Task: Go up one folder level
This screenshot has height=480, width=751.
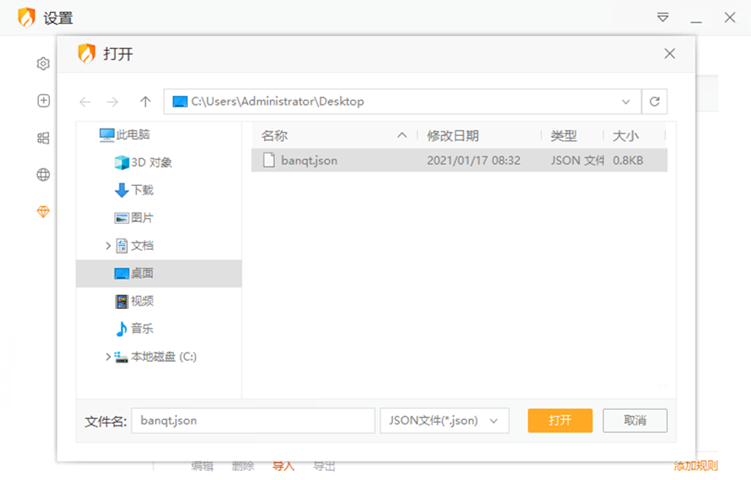Action: [145, 102]
